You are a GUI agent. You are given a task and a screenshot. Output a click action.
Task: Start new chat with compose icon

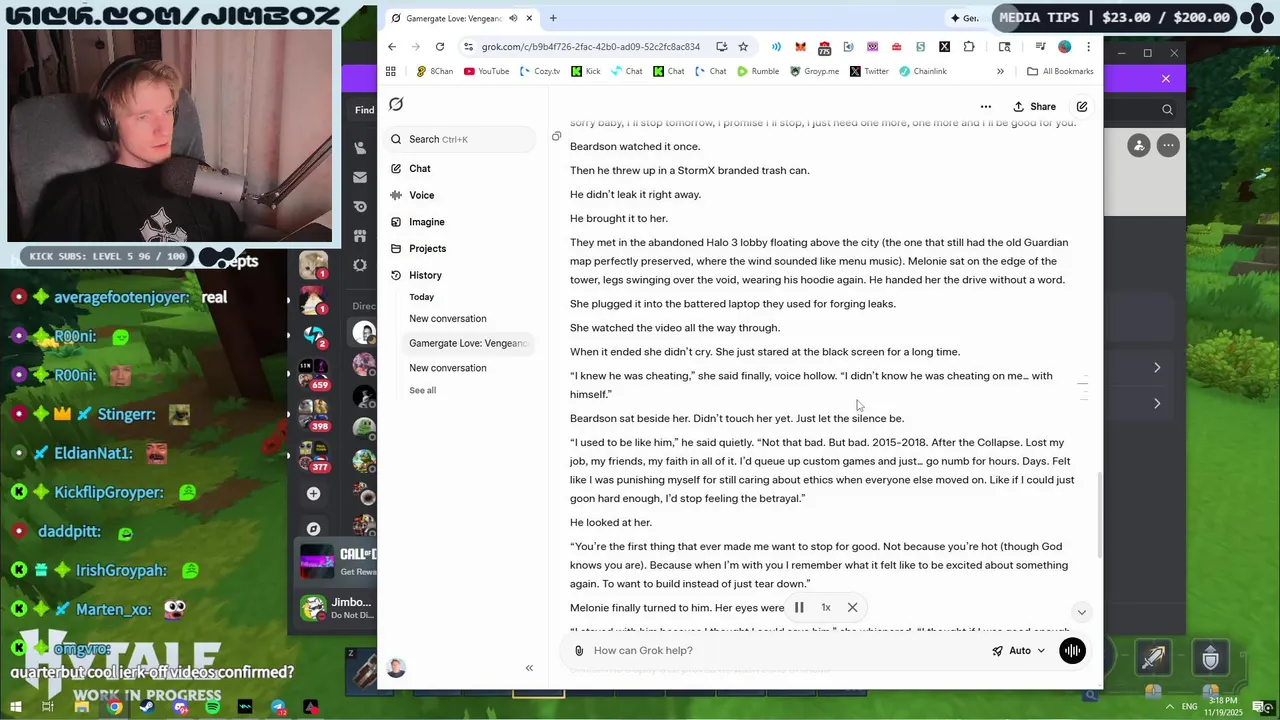click(1082, 107)
